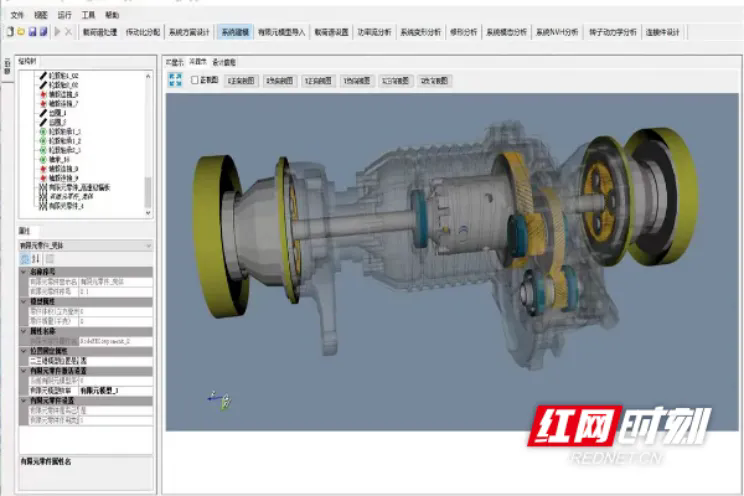Collapse the second property group in the grid
The image size is (744, 496).
point(24,300)
